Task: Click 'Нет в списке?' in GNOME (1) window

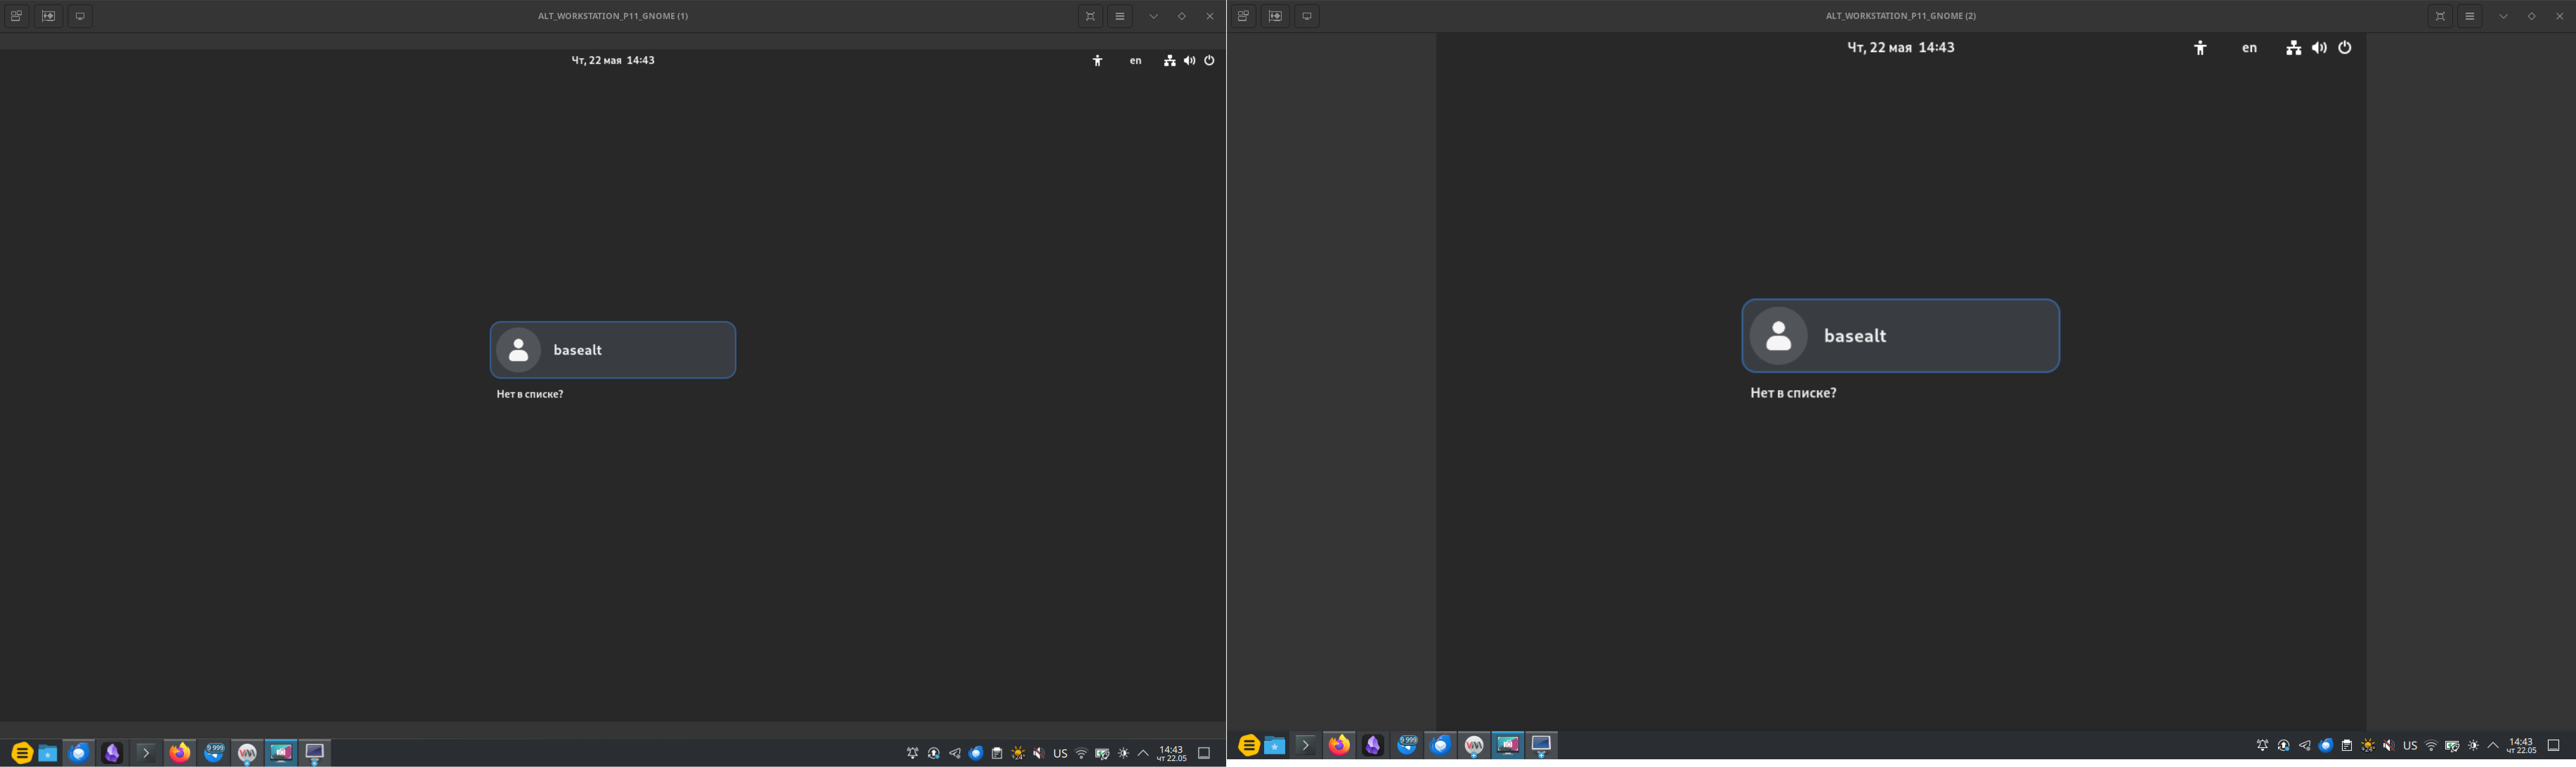Action: point(530,394)
